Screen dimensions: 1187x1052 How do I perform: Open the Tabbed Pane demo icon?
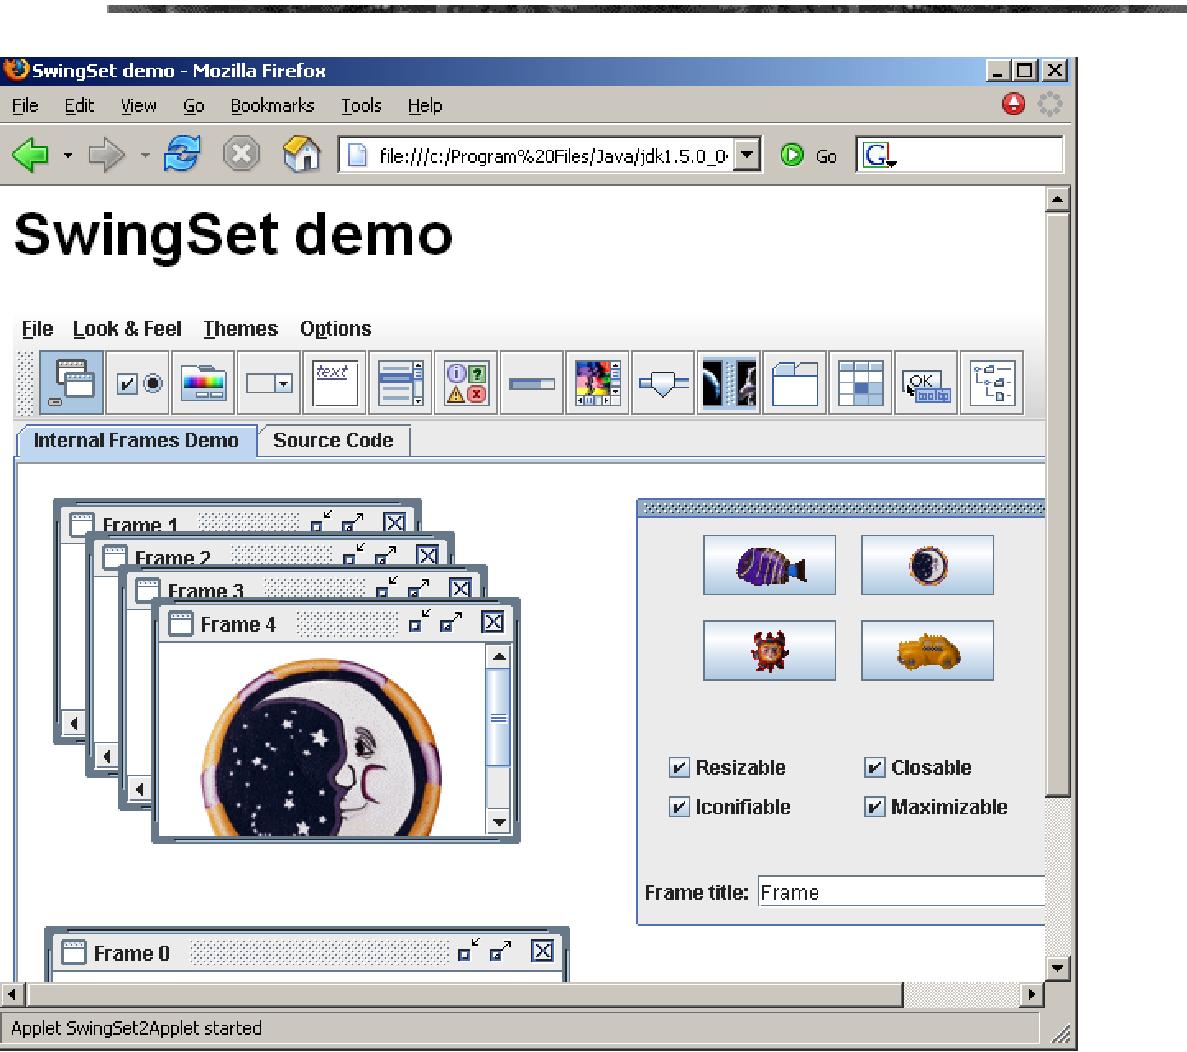pyautogui.click(x=794, y=383)
